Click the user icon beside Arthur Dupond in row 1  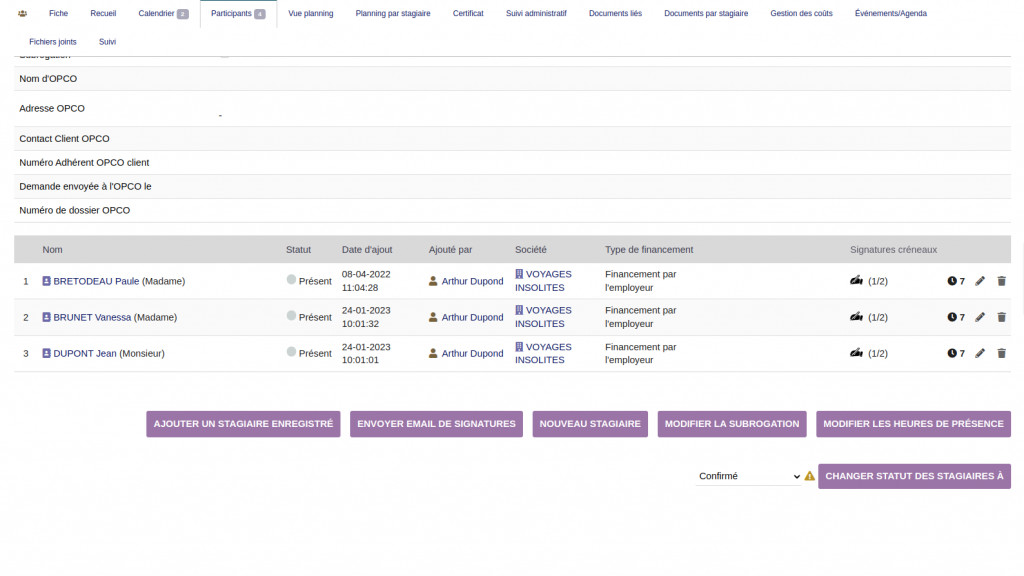point(433,281)
